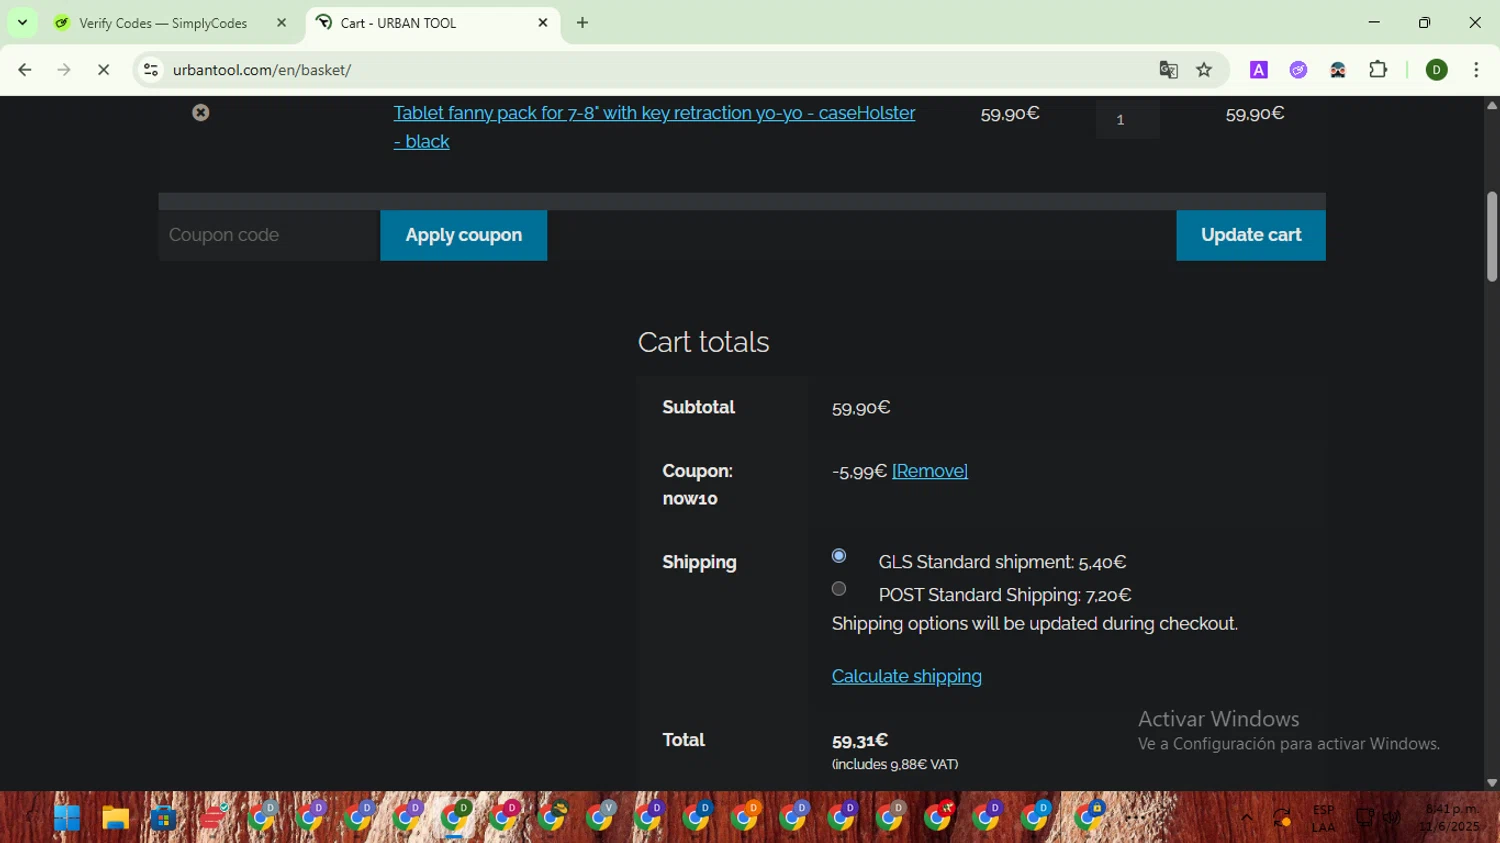Bookmark this page with the star icon

pos(1204,70)
